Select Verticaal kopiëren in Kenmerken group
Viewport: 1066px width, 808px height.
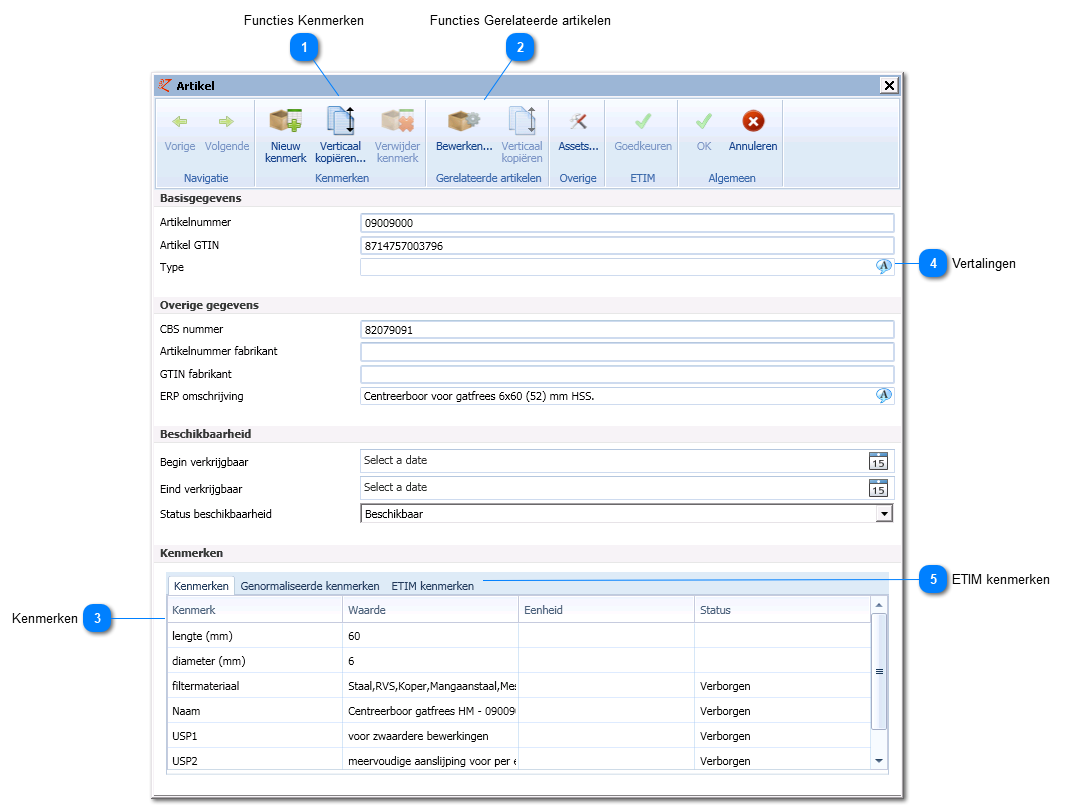(340, 135)
